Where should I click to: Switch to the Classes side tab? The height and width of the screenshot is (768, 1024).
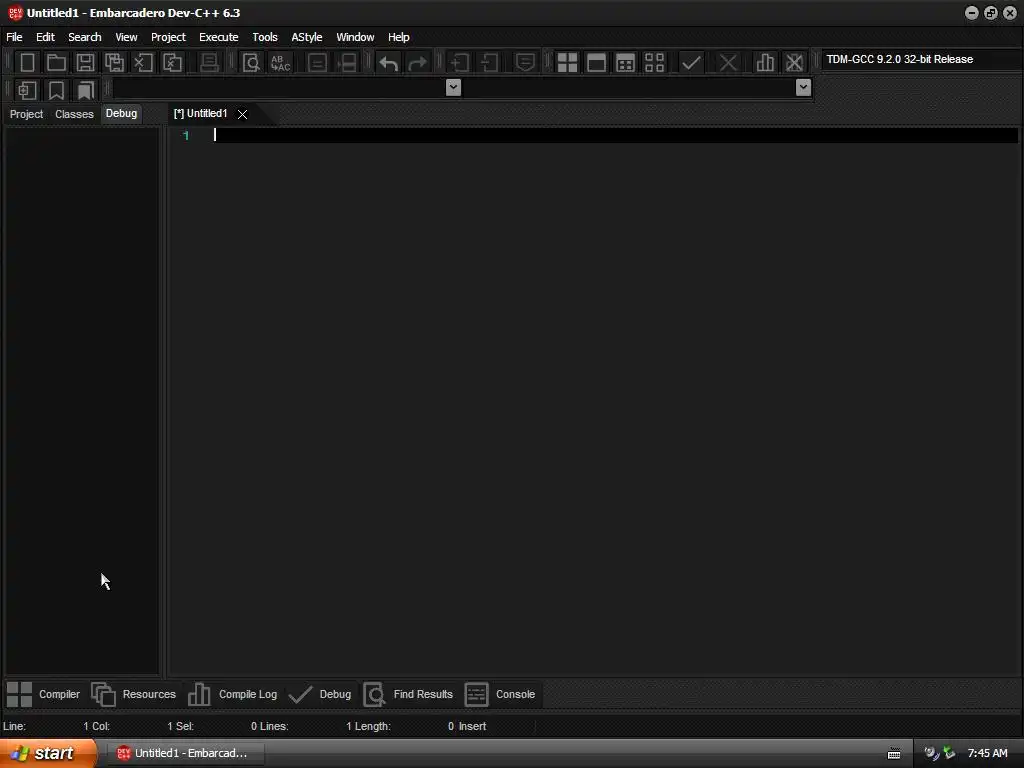coord(74,114)
